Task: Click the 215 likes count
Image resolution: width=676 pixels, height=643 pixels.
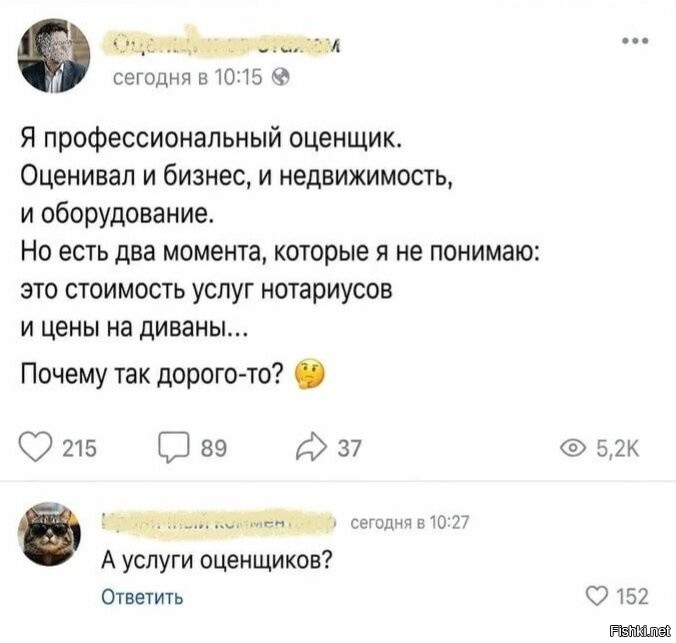Action: point(80,449)
